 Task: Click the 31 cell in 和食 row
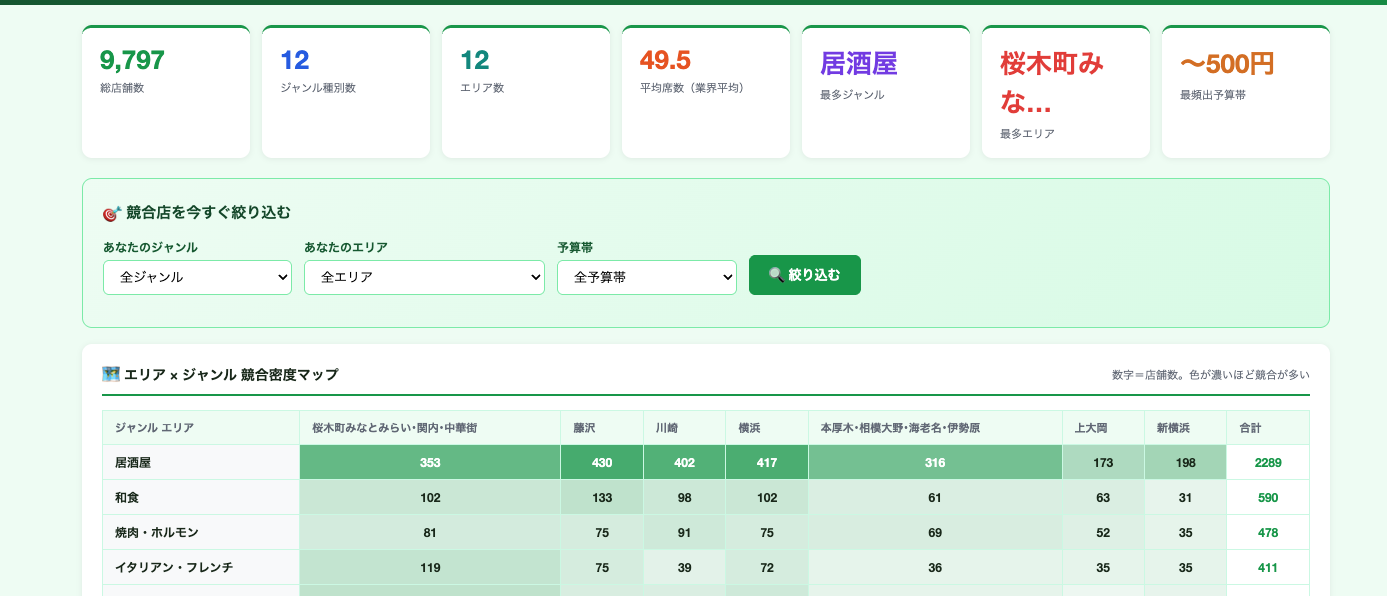(x=1186, y=497)
